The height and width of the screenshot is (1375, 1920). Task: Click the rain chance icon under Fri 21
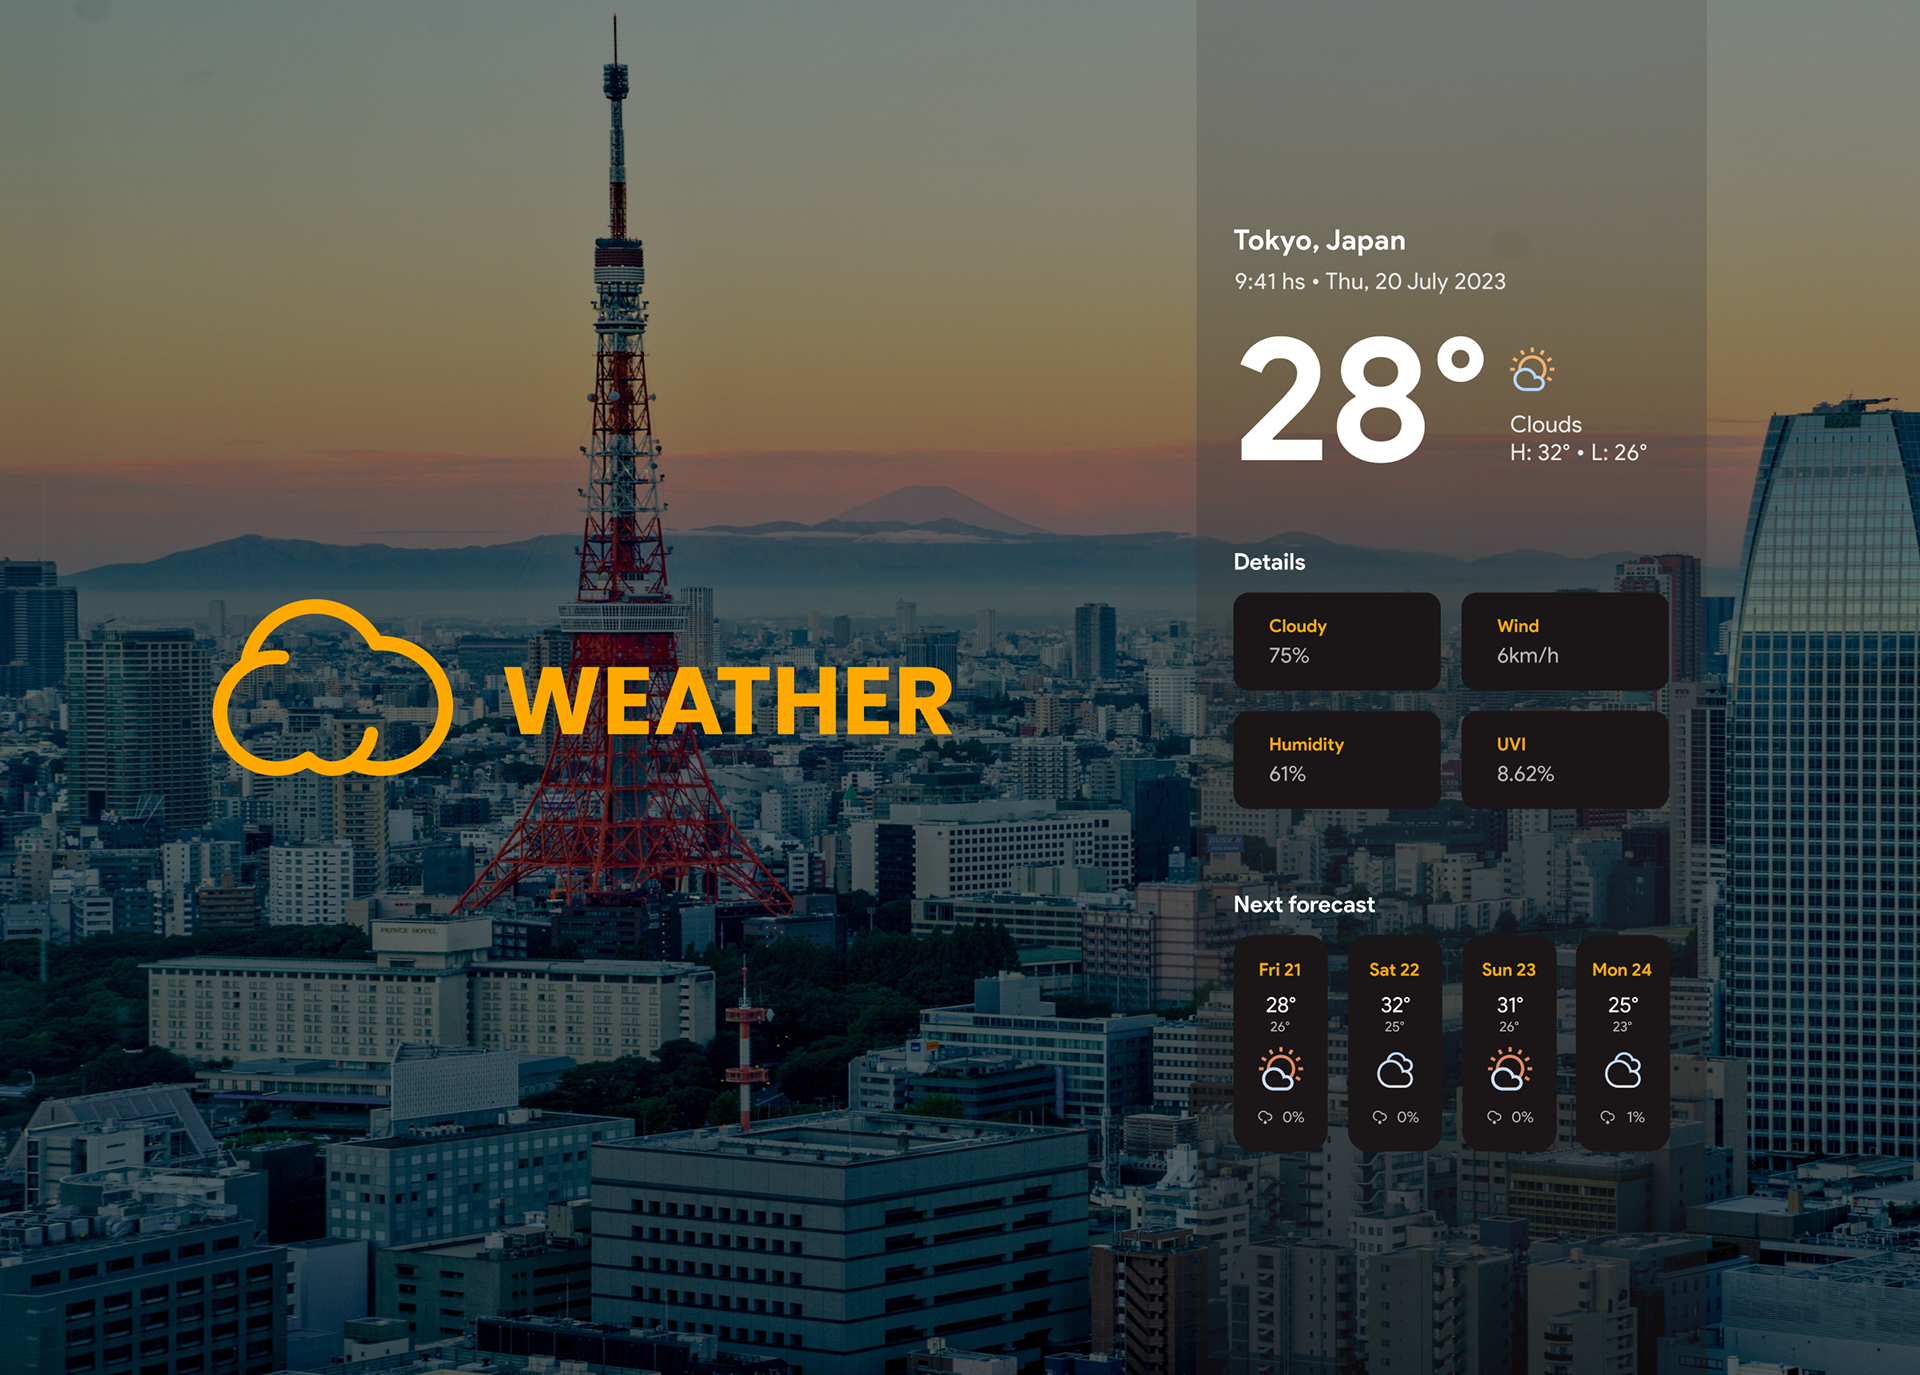(x=1265, y=1117)
